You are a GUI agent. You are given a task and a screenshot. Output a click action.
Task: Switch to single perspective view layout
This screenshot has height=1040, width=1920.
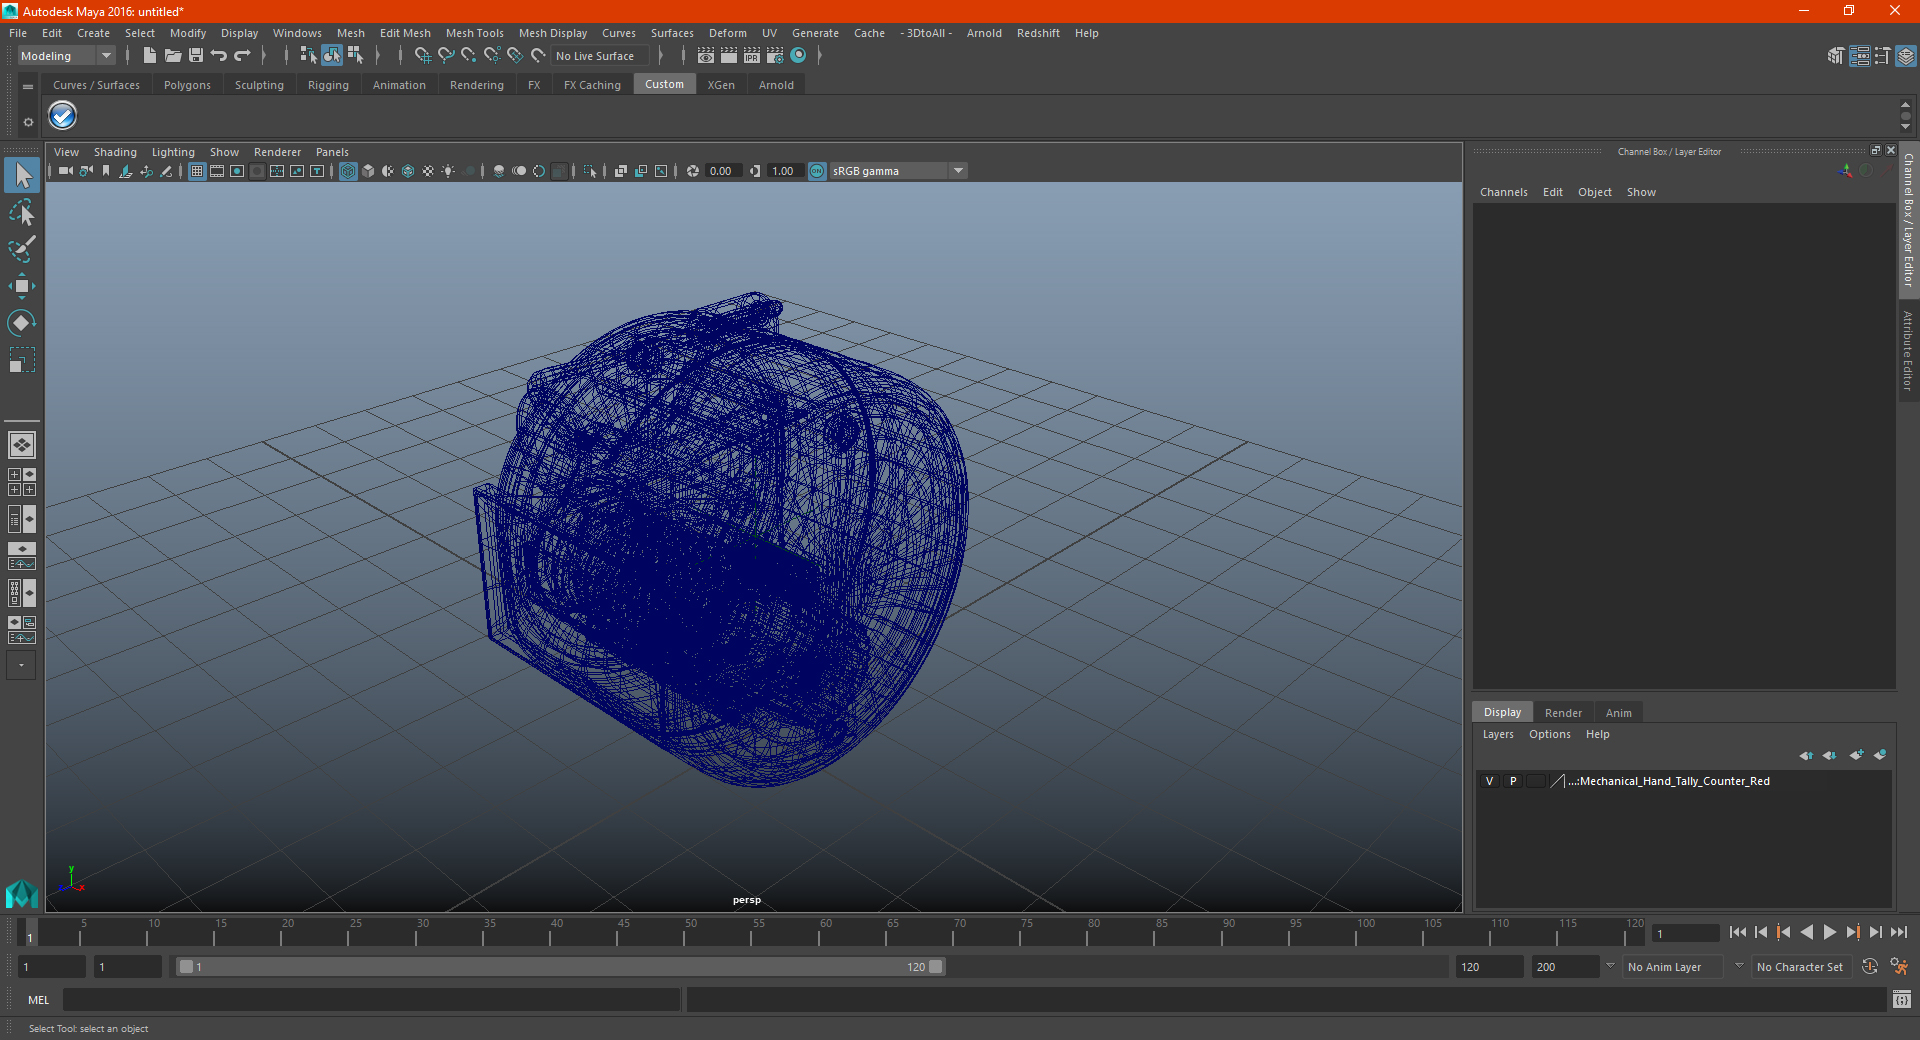[x=22, y=445]
